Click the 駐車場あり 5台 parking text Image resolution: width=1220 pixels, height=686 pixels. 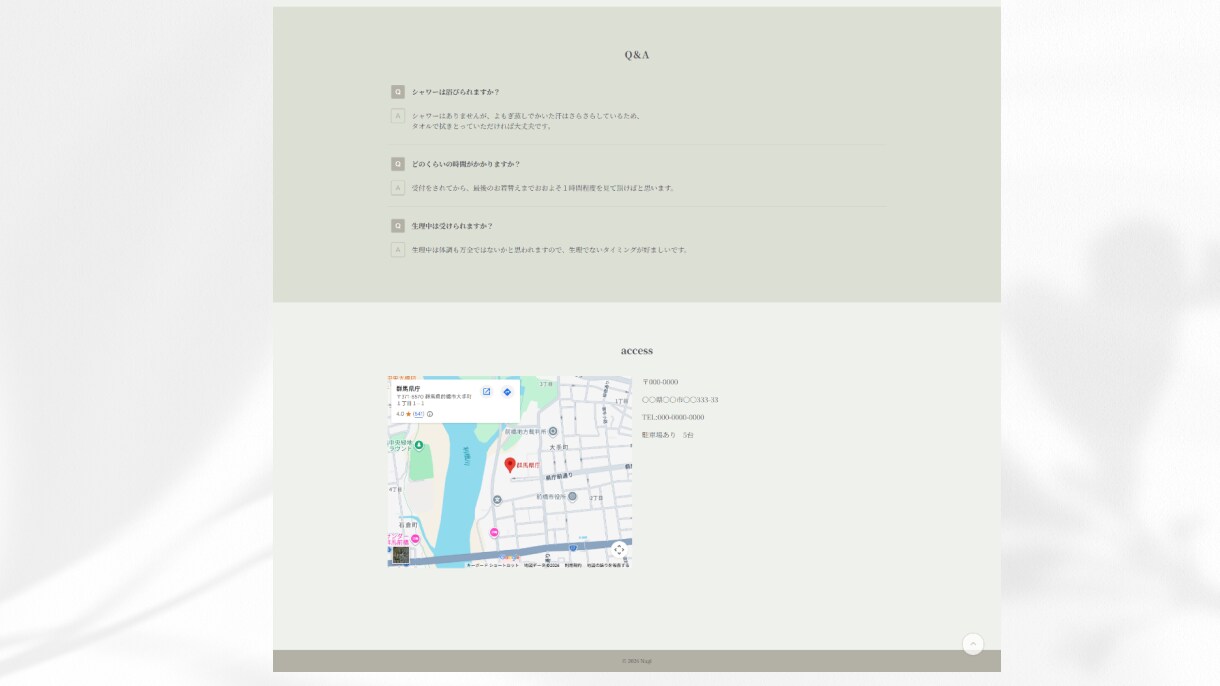click(668, 435)
